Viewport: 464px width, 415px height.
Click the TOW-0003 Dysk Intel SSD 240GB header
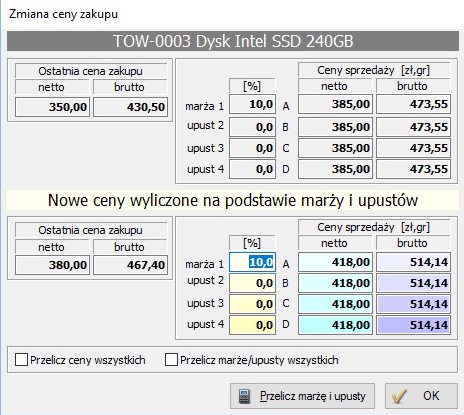233,41
